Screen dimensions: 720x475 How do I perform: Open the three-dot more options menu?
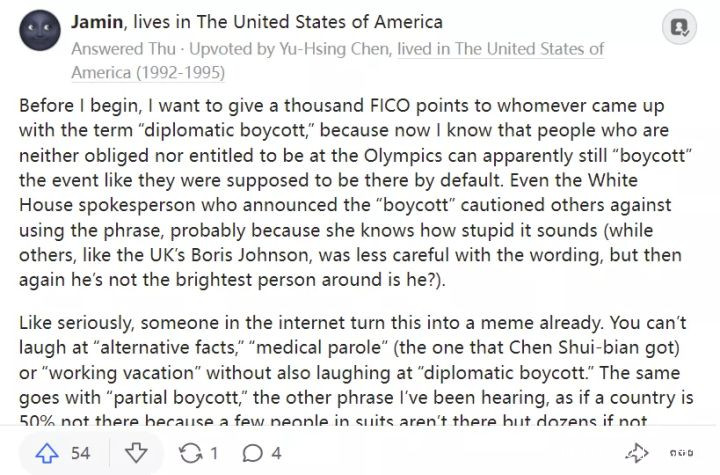coord(683,453)
